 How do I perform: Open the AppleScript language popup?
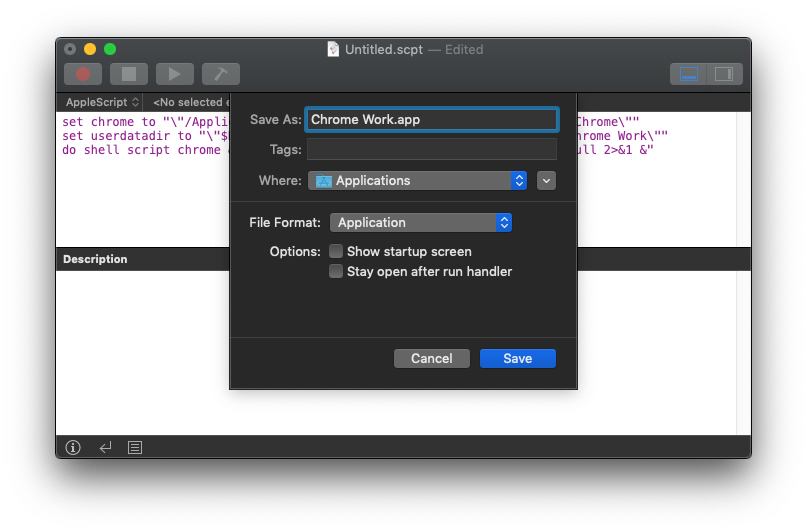coord(102,102)
